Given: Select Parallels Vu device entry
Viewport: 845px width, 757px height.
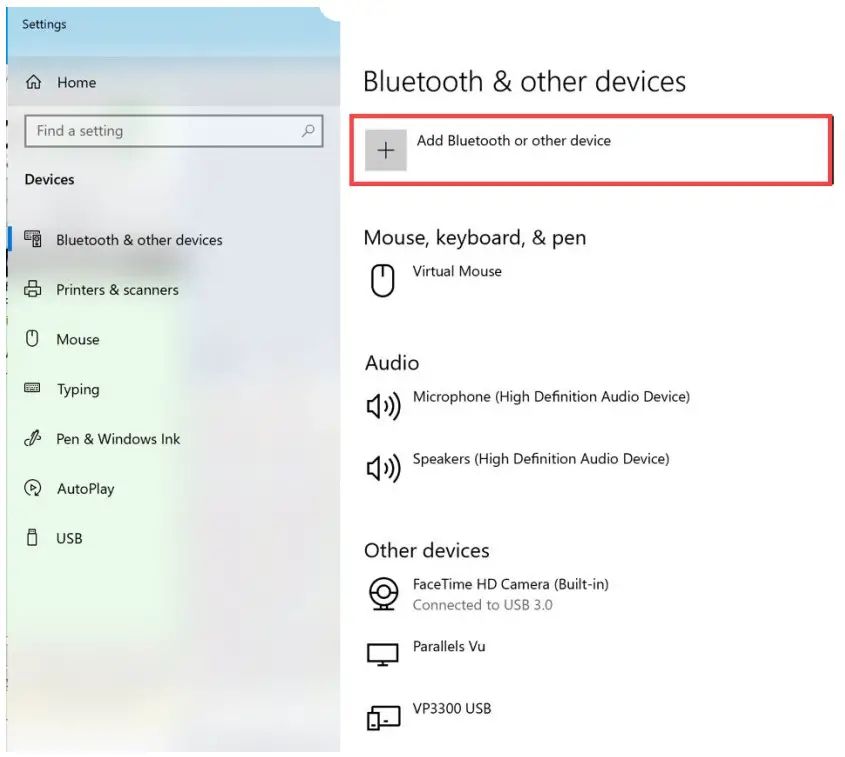Looking at the screenshot, I should (x=449, y=646).
